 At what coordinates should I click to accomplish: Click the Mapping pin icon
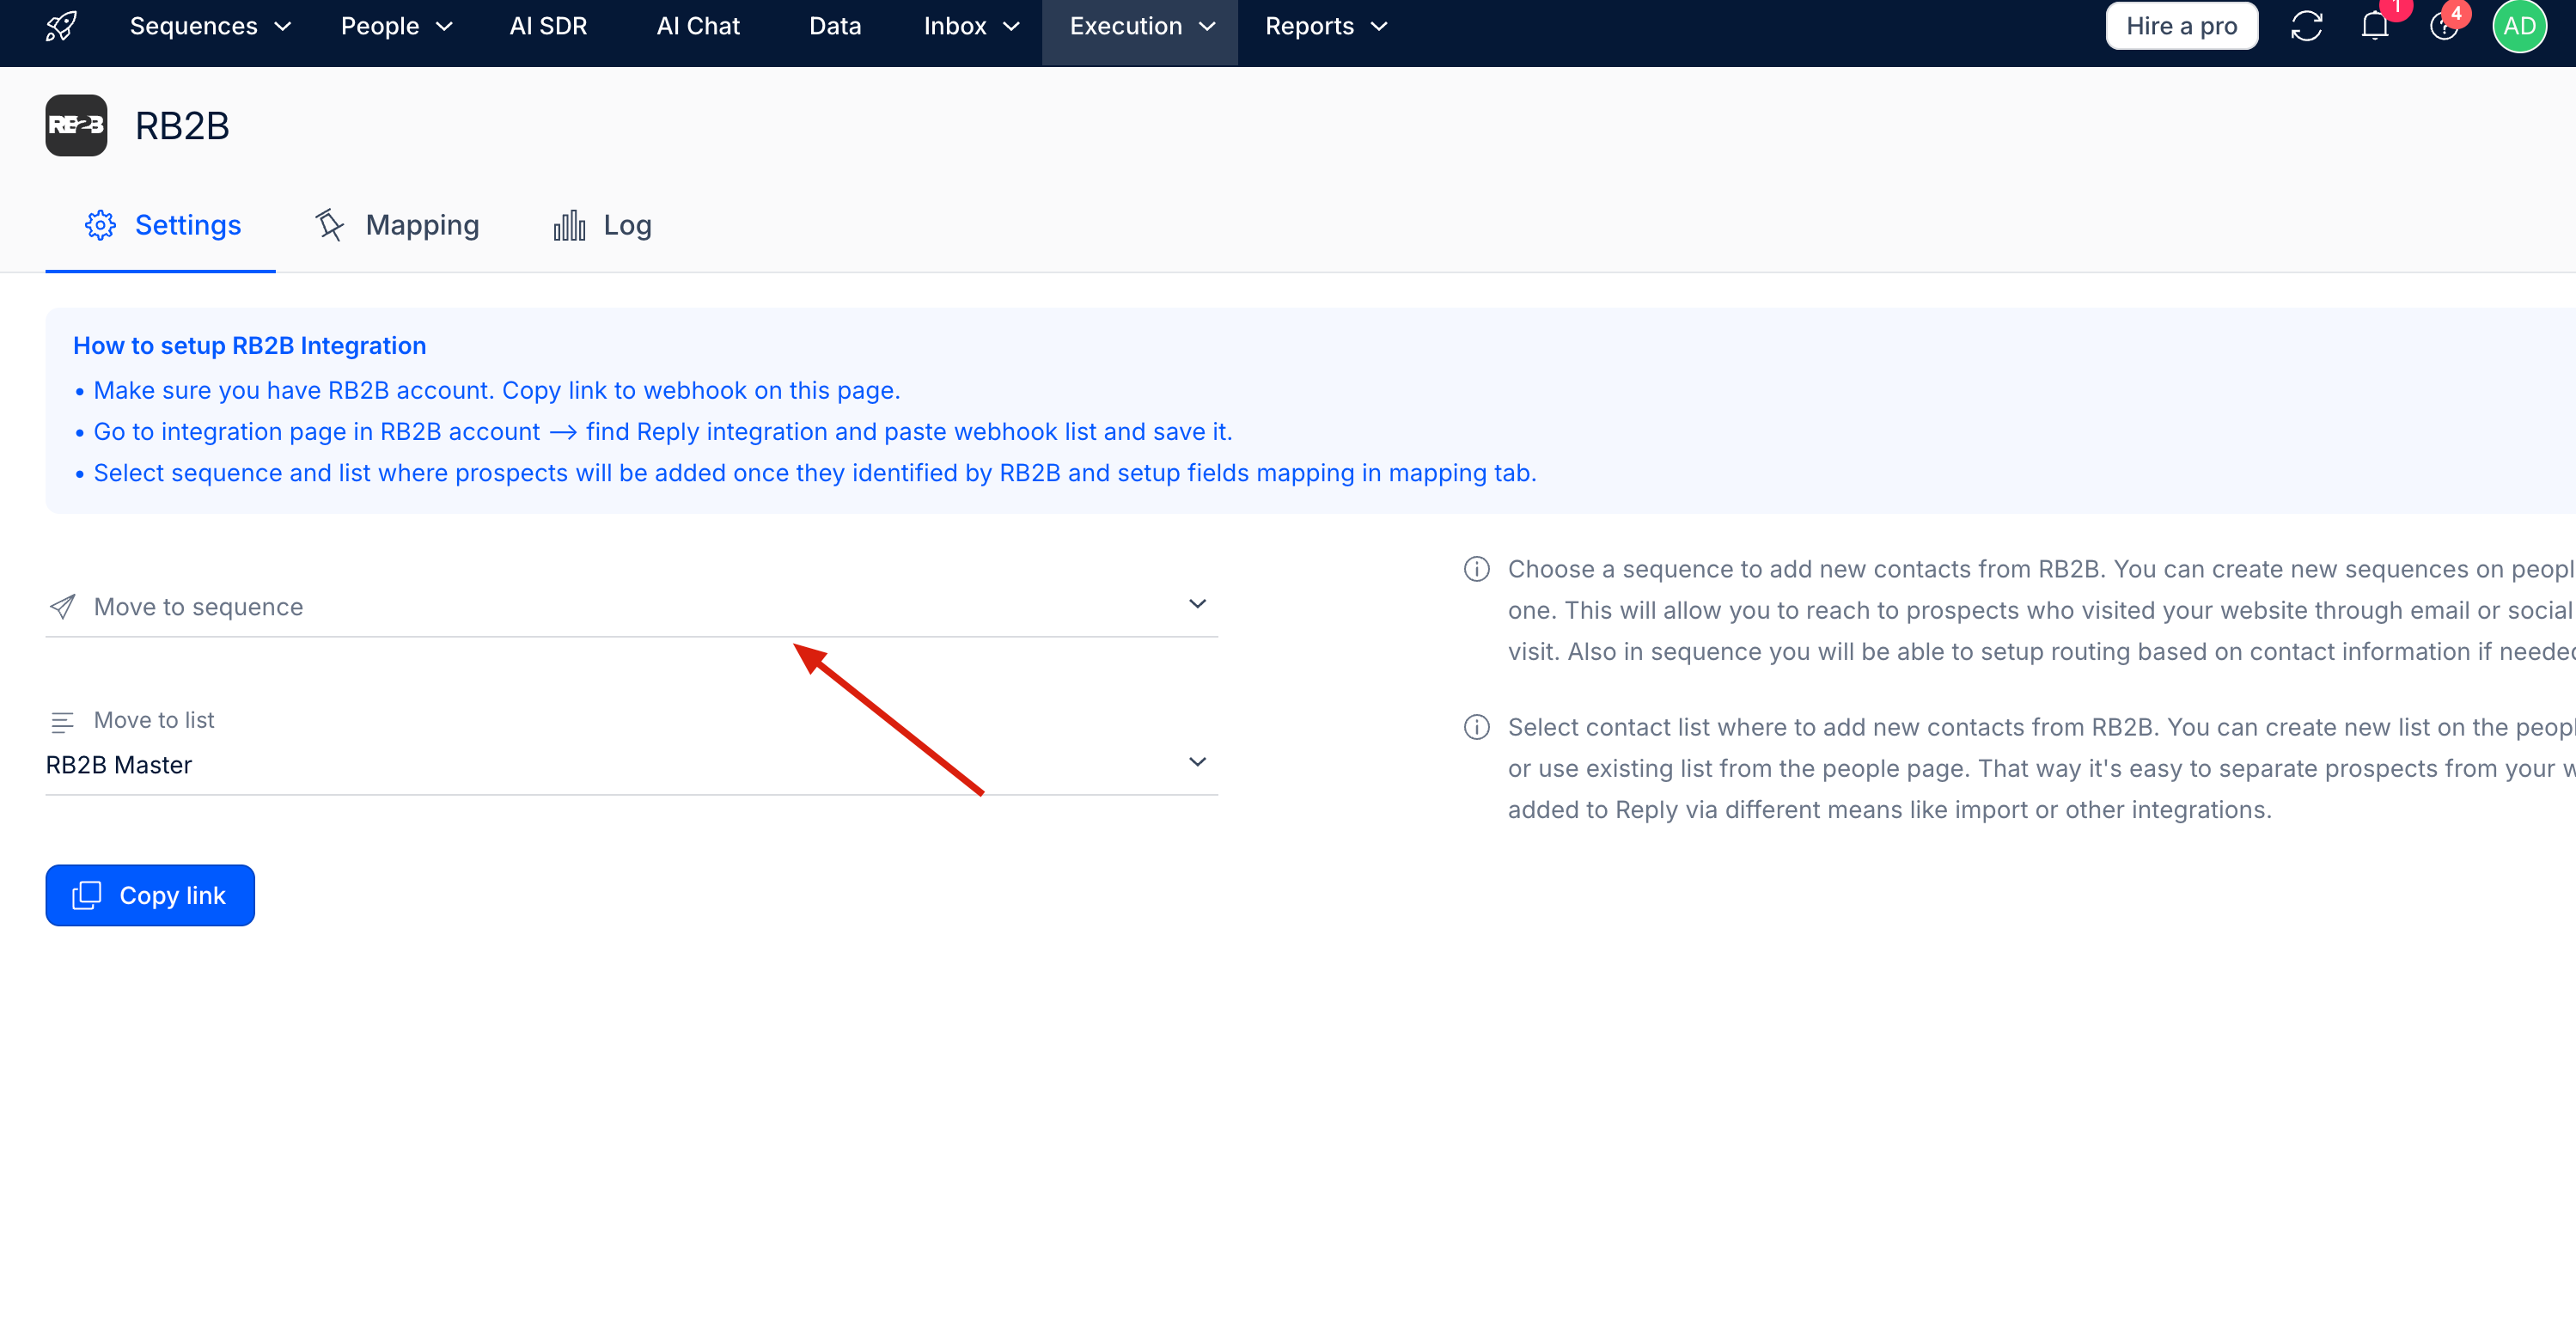coord(330,225)
